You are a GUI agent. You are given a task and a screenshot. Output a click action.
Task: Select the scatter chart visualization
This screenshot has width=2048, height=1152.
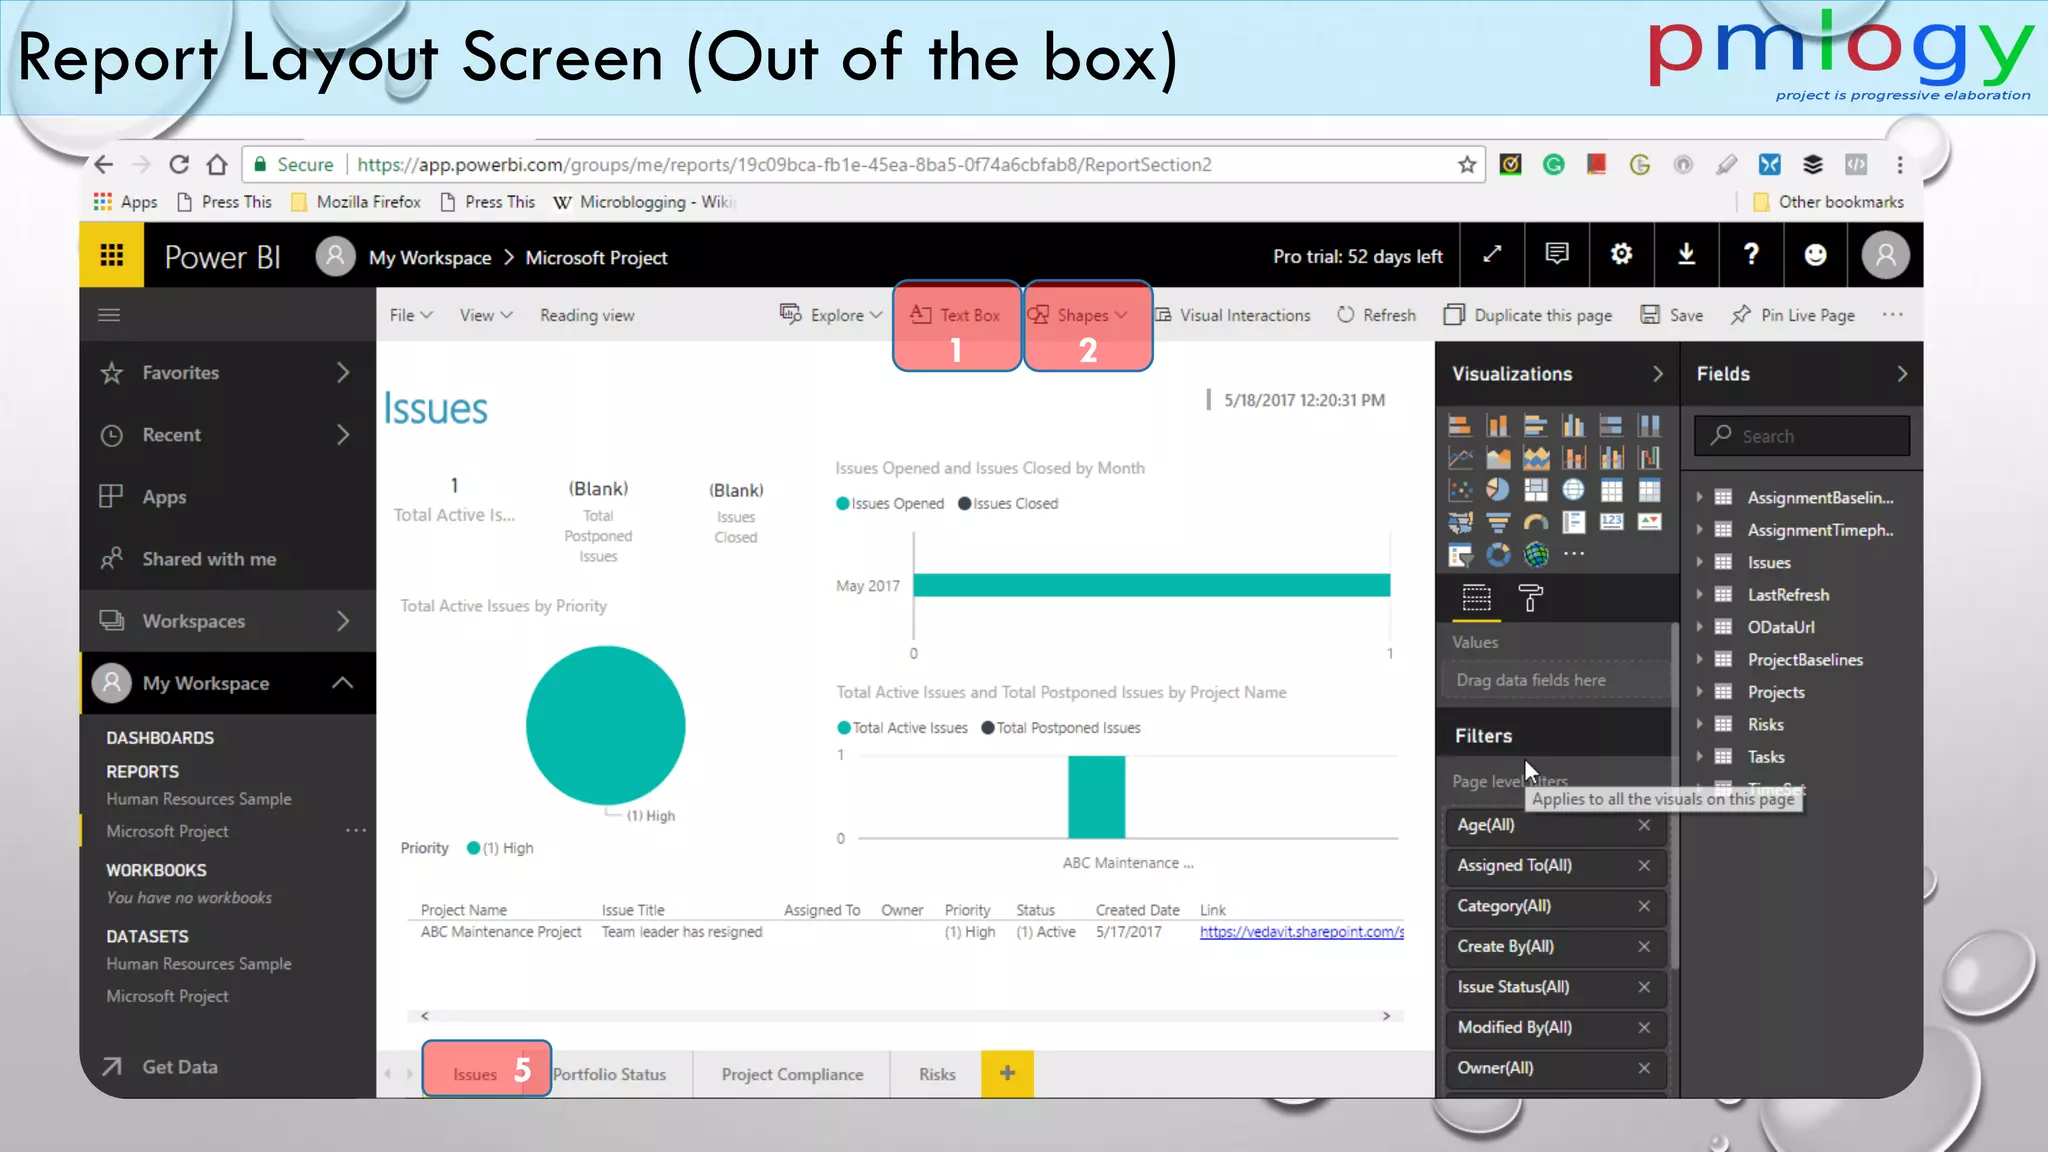click(1460, 490)
